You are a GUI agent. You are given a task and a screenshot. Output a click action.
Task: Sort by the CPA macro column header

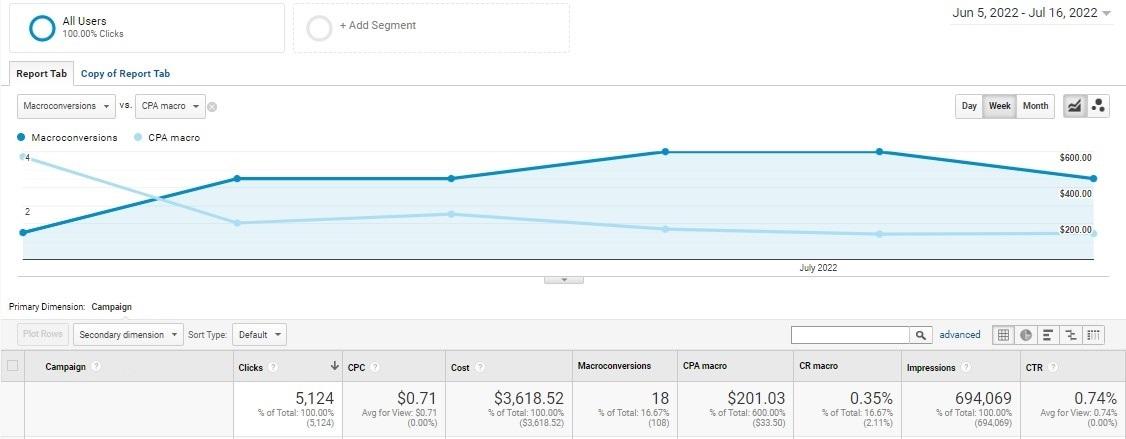click(x=704, y=366)
